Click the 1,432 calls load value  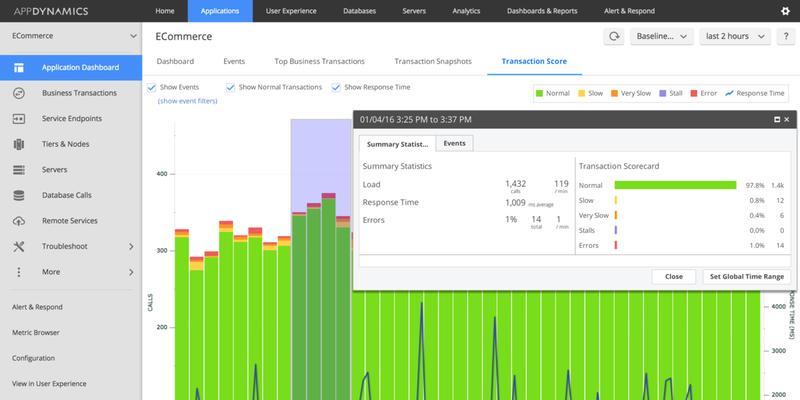point(515,186)
